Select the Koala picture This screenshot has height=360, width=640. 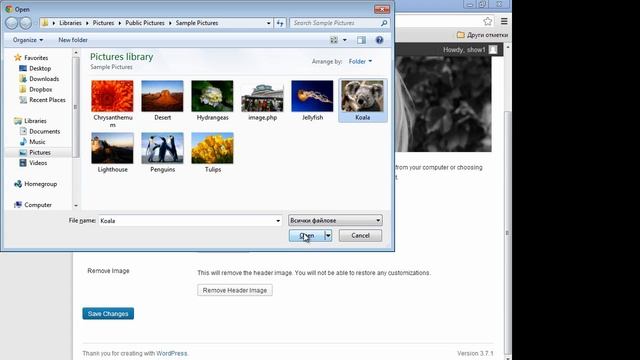pos(362,100)
